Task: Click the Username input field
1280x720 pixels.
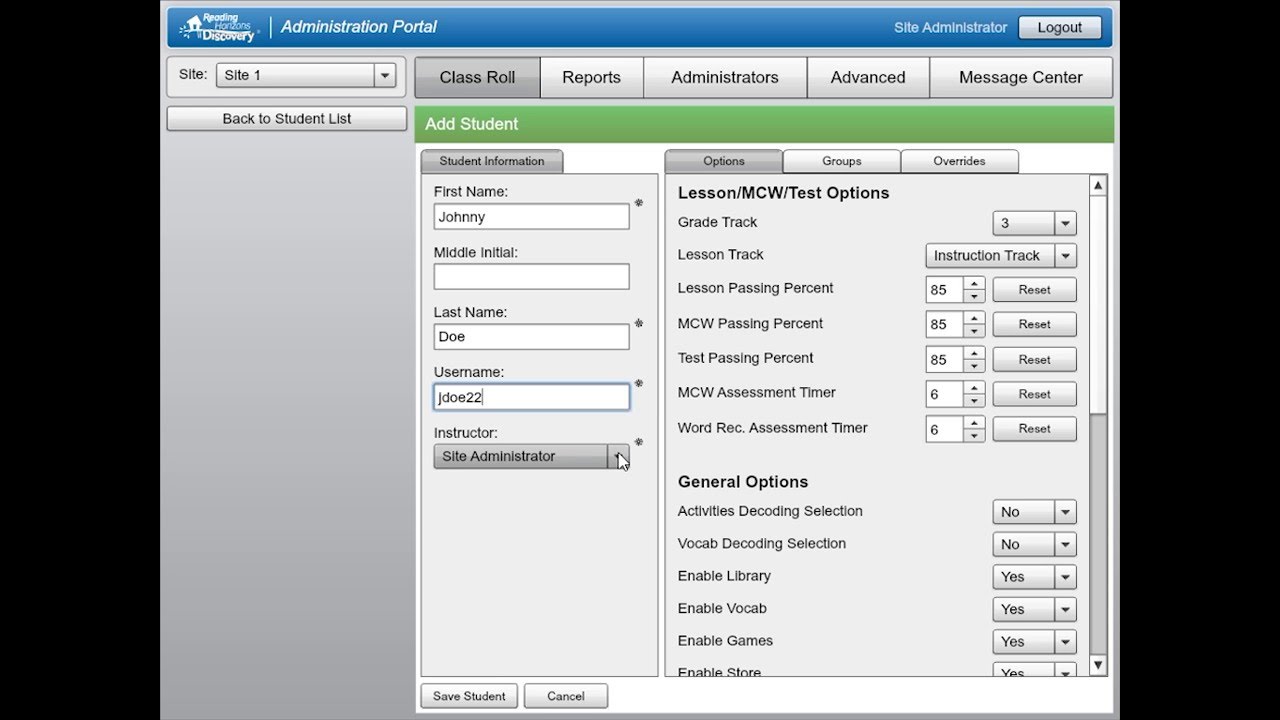Action: tap(531, 397)
